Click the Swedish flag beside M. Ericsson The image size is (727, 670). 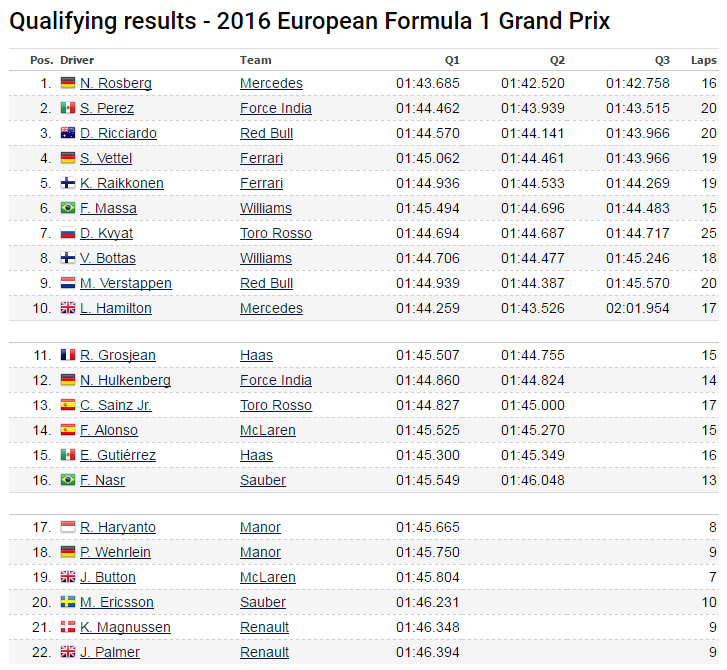coord(68,603)
